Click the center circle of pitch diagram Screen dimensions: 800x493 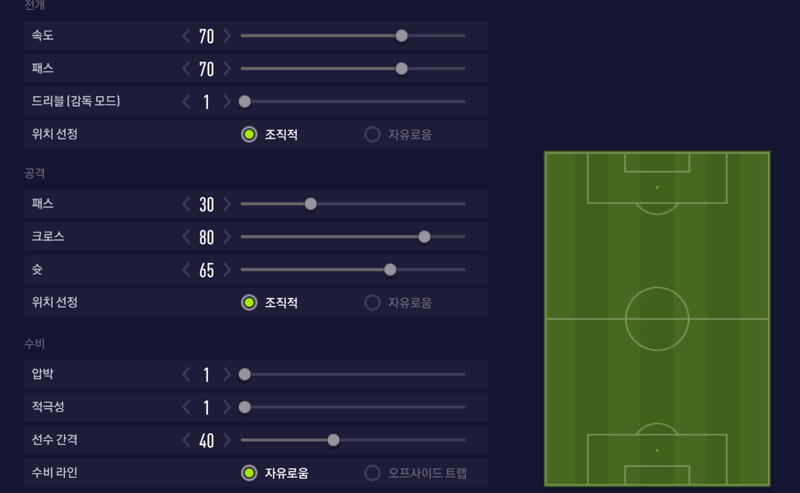pos(657,319)
